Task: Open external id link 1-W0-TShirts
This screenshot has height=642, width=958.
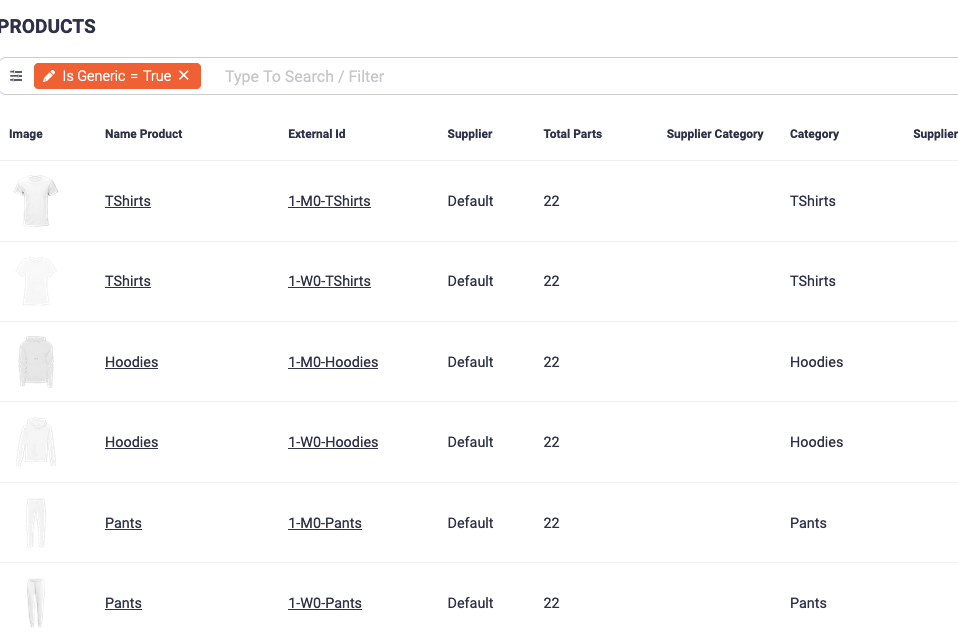Action: coord(329,281)
